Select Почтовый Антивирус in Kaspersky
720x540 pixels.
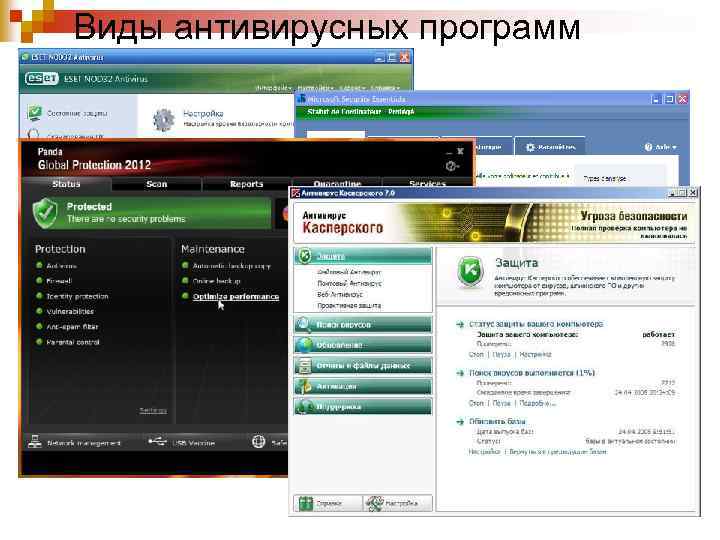[x=349, y=283]
